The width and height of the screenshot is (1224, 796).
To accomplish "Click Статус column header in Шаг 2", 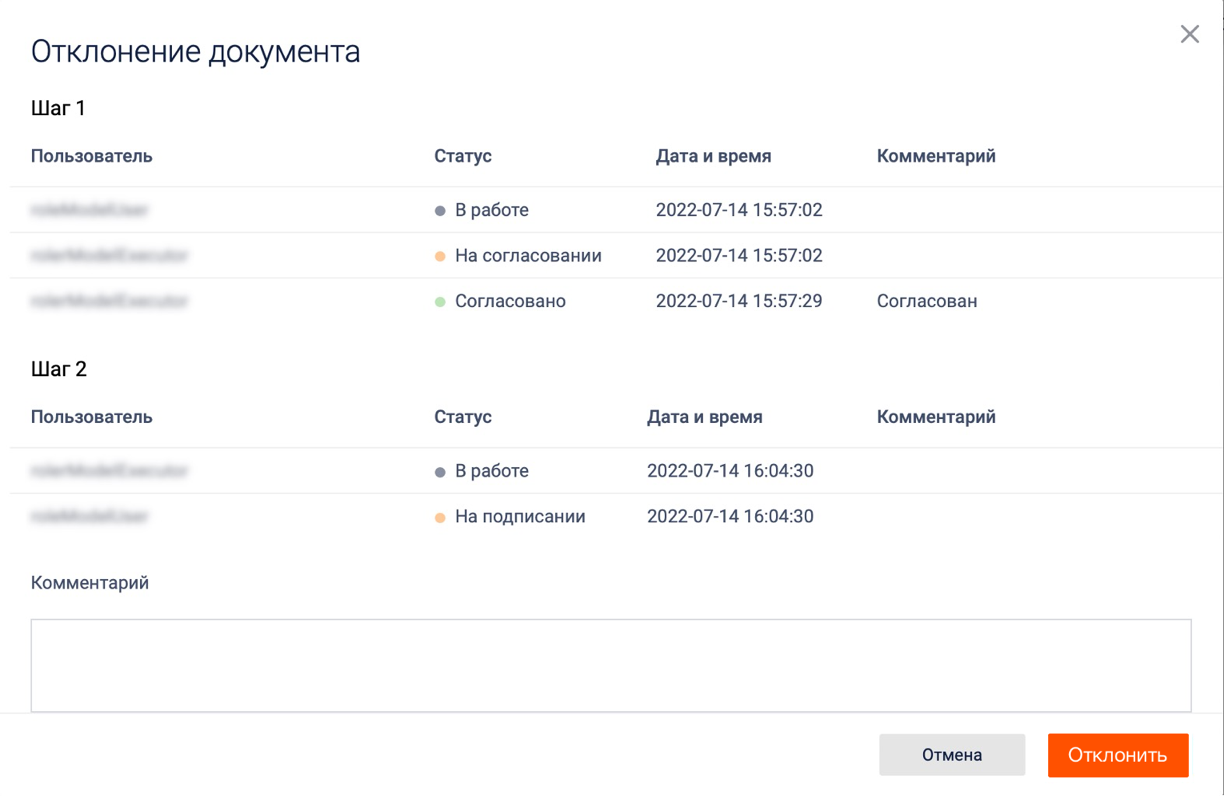I will (x=462, y=417).
